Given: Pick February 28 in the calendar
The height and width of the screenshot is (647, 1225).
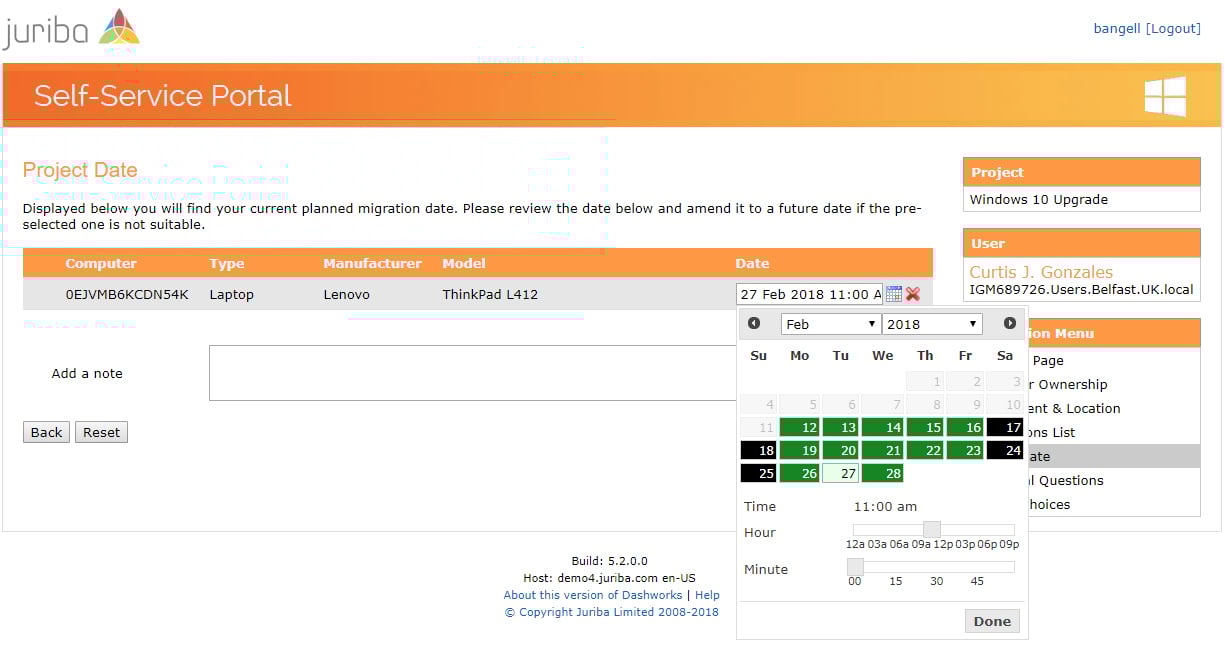Looking at the screenshot, I should tap(881, 473).
